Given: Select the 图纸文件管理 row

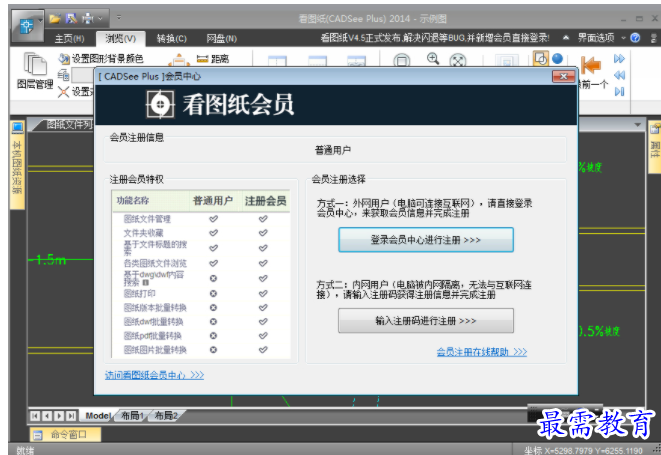Looking at the screenshot, I should coord(201,219).
